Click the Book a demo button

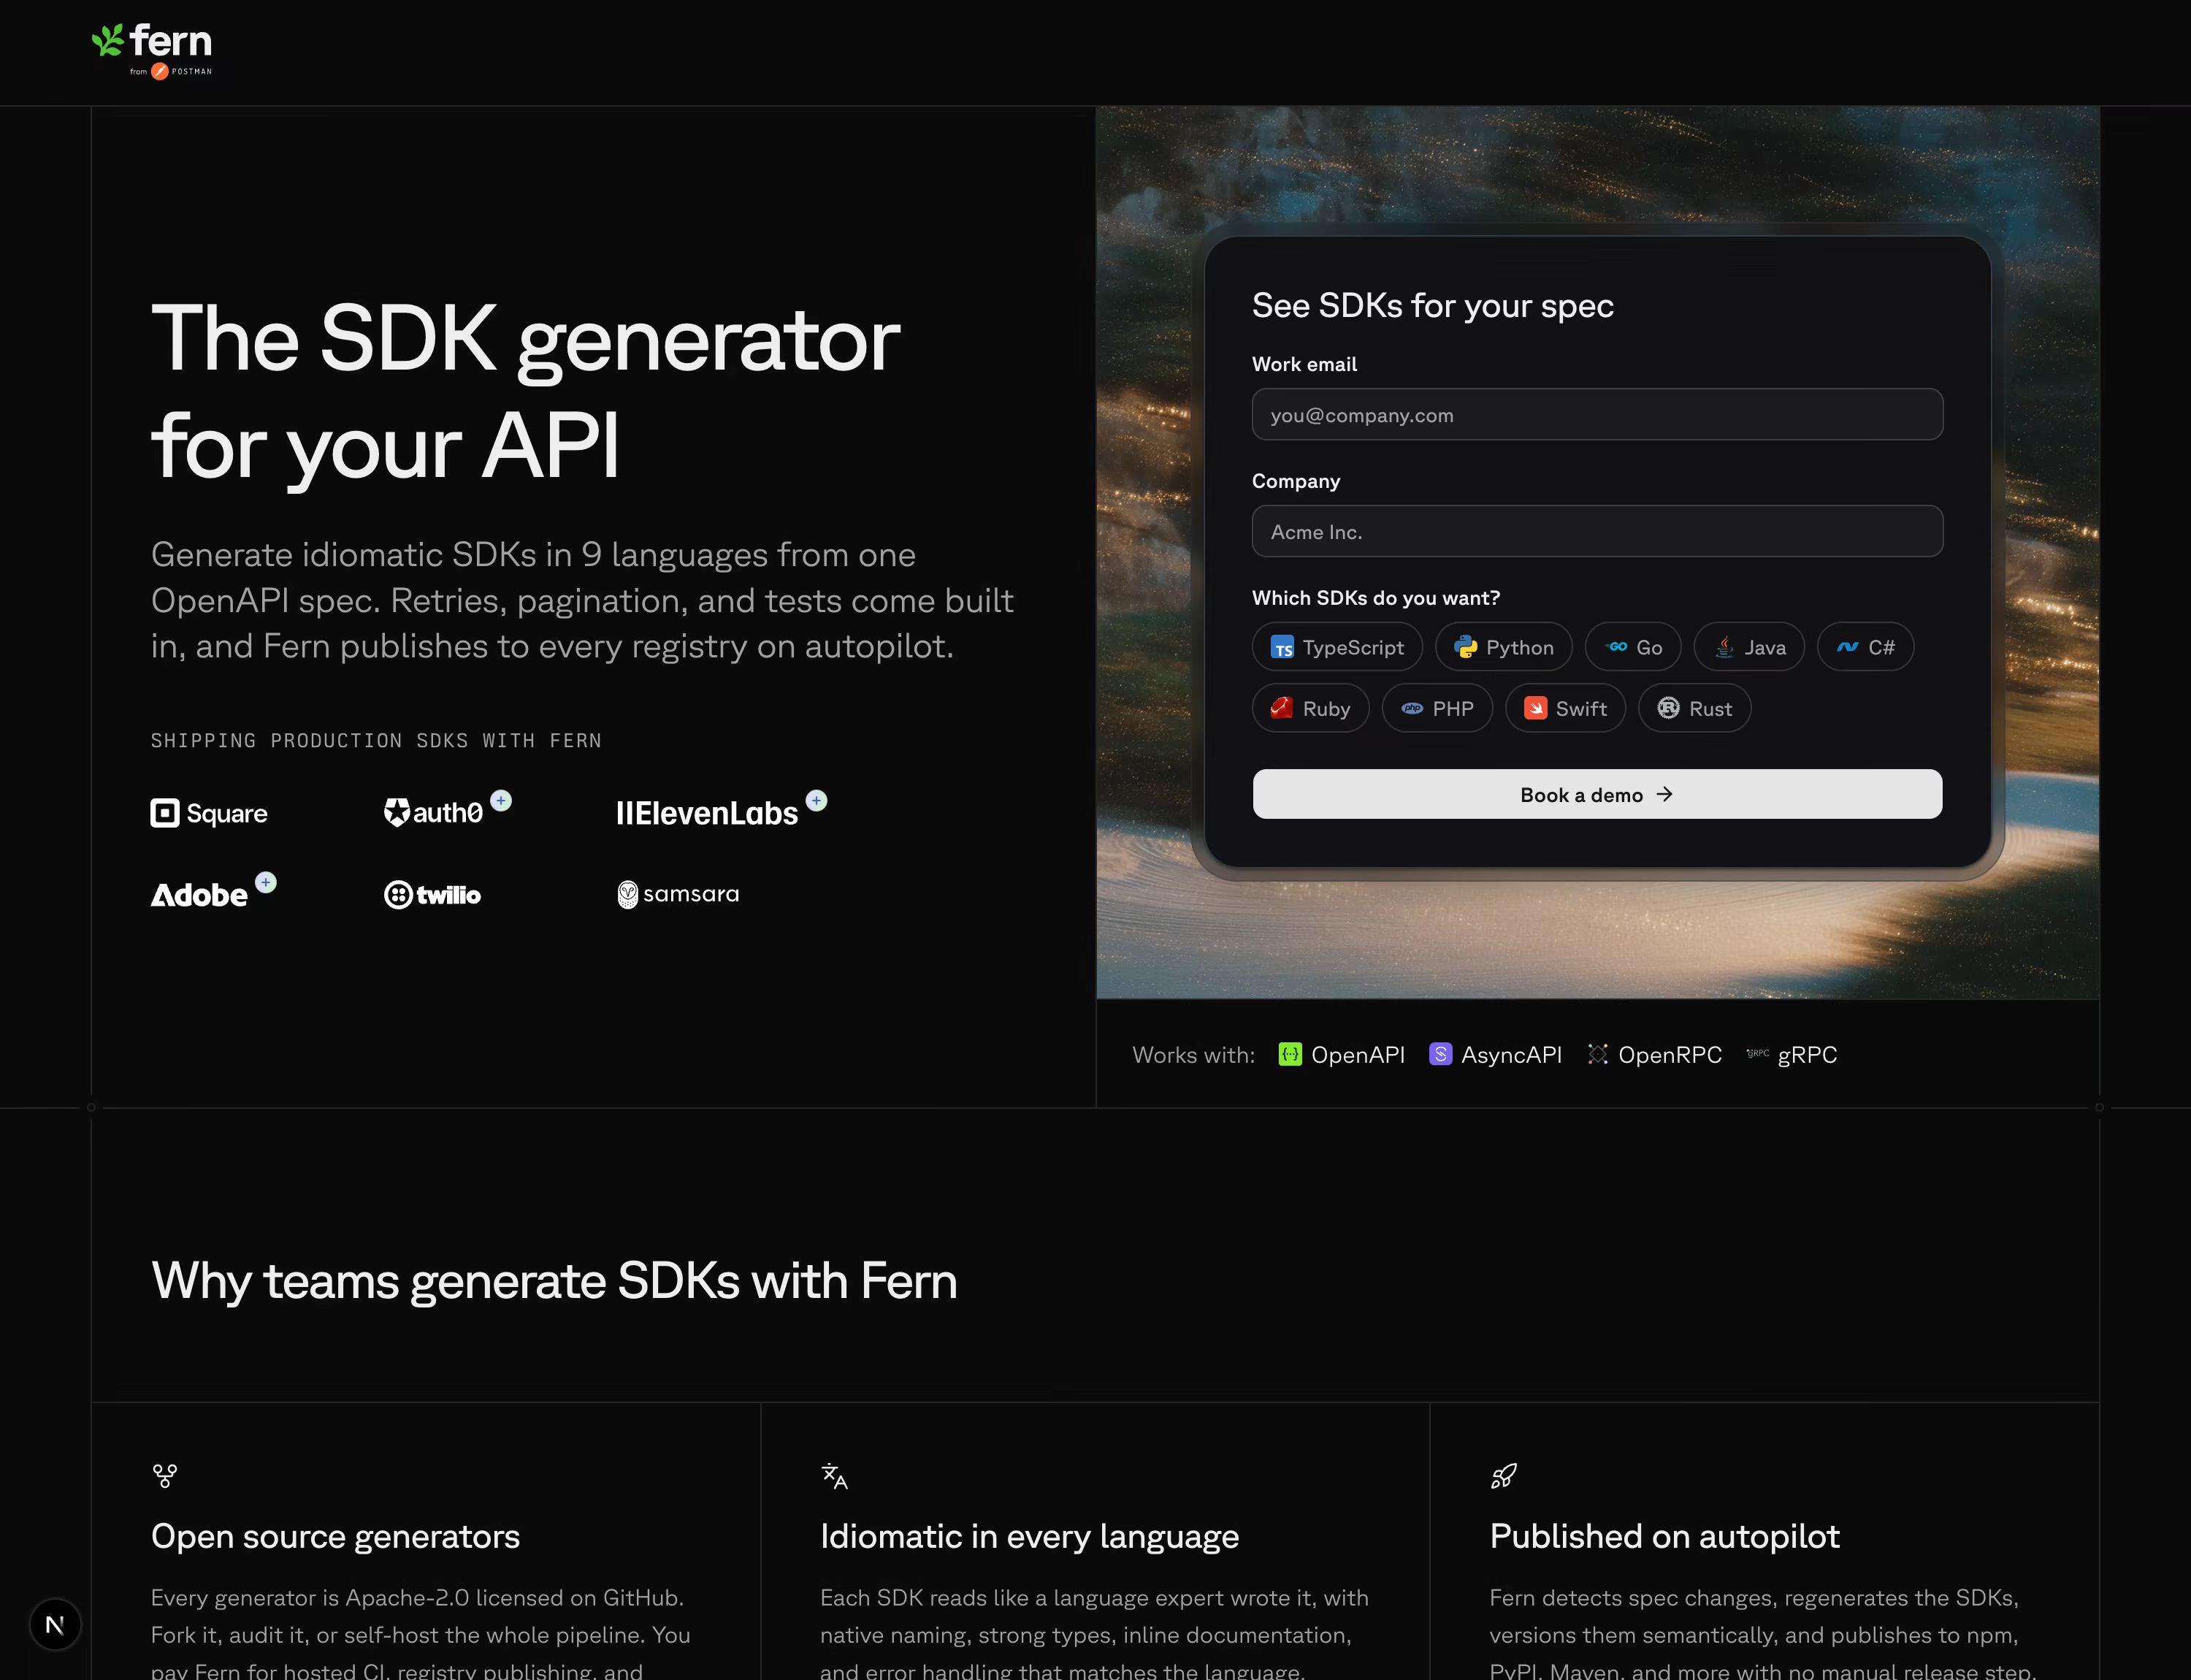pos(1597,795)
